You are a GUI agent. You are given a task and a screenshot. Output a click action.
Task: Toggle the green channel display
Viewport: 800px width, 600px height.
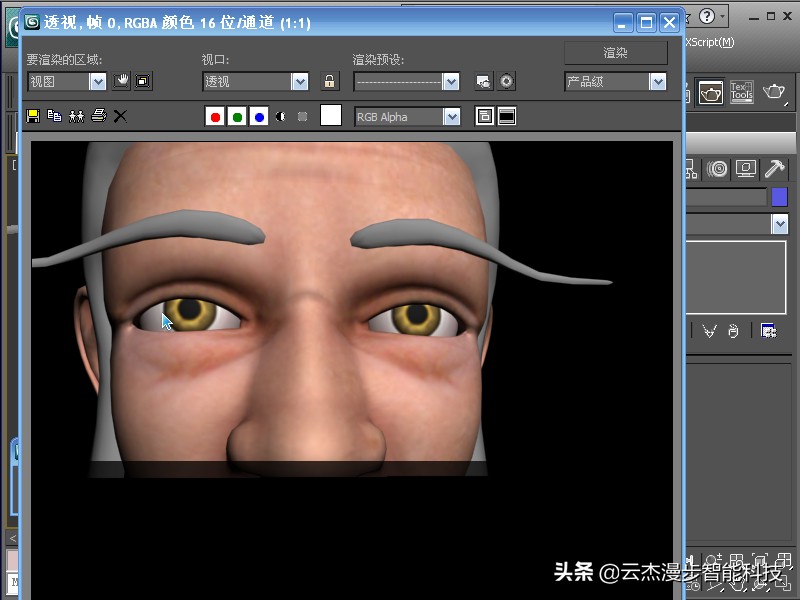(x=237, y=115)
